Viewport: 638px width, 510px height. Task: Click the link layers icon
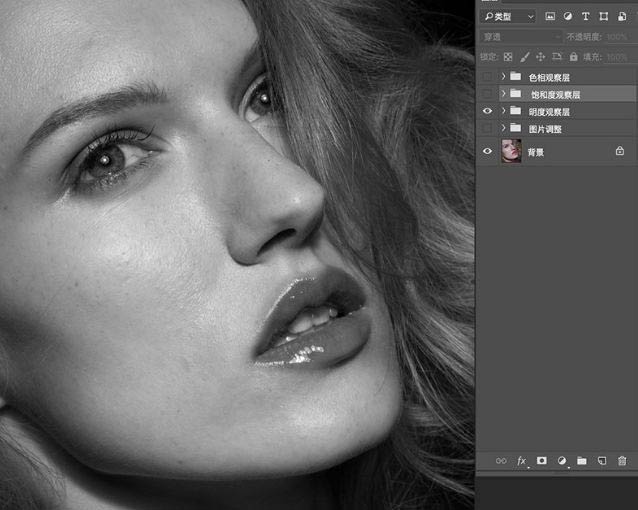coord(501,461)
